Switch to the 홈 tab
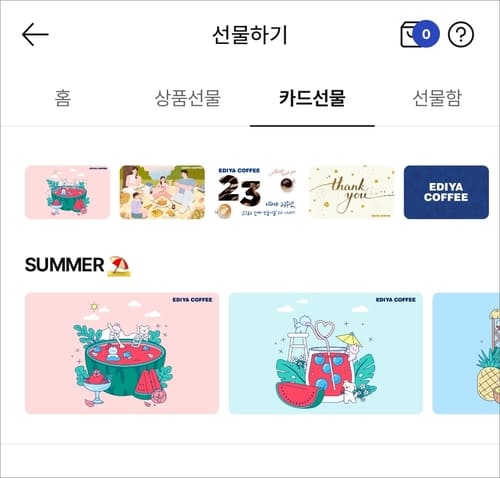The width and height of the screenshot is (500, 478). click(x=63, y=98)
